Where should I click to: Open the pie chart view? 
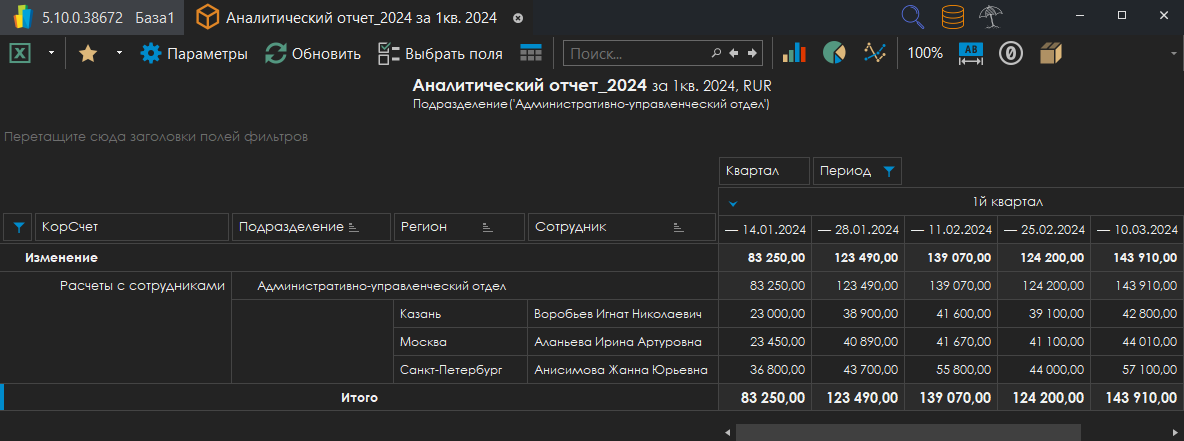click(834, 53)
